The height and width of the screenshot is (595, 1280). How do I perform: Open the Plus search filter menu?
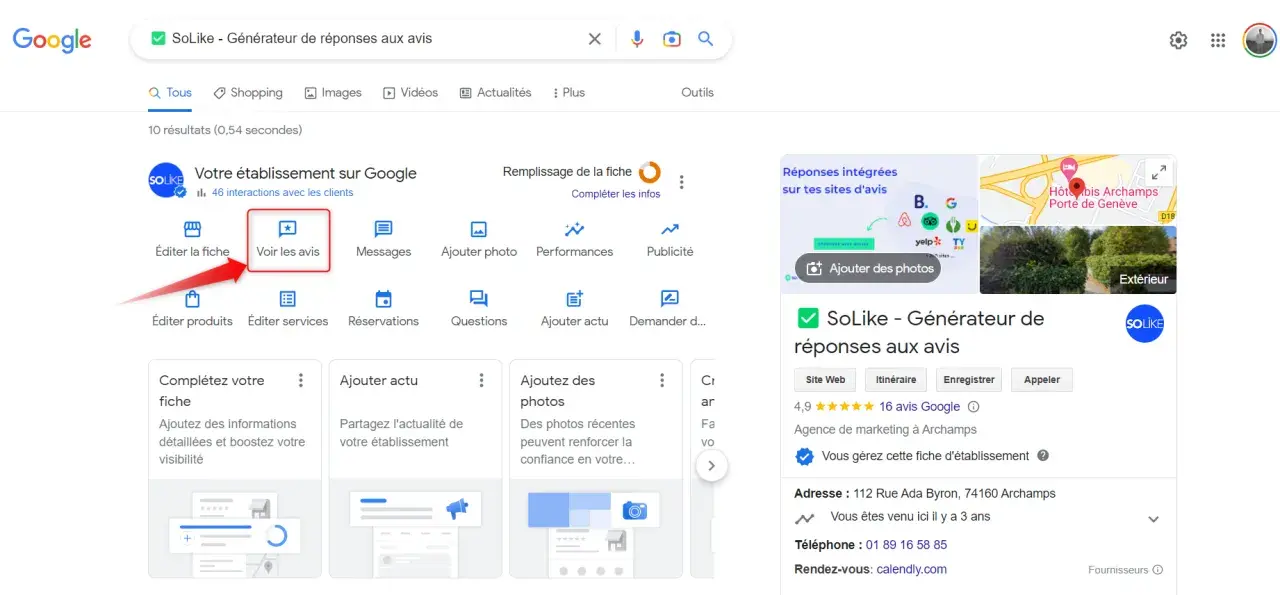click(x=568, y=92)
